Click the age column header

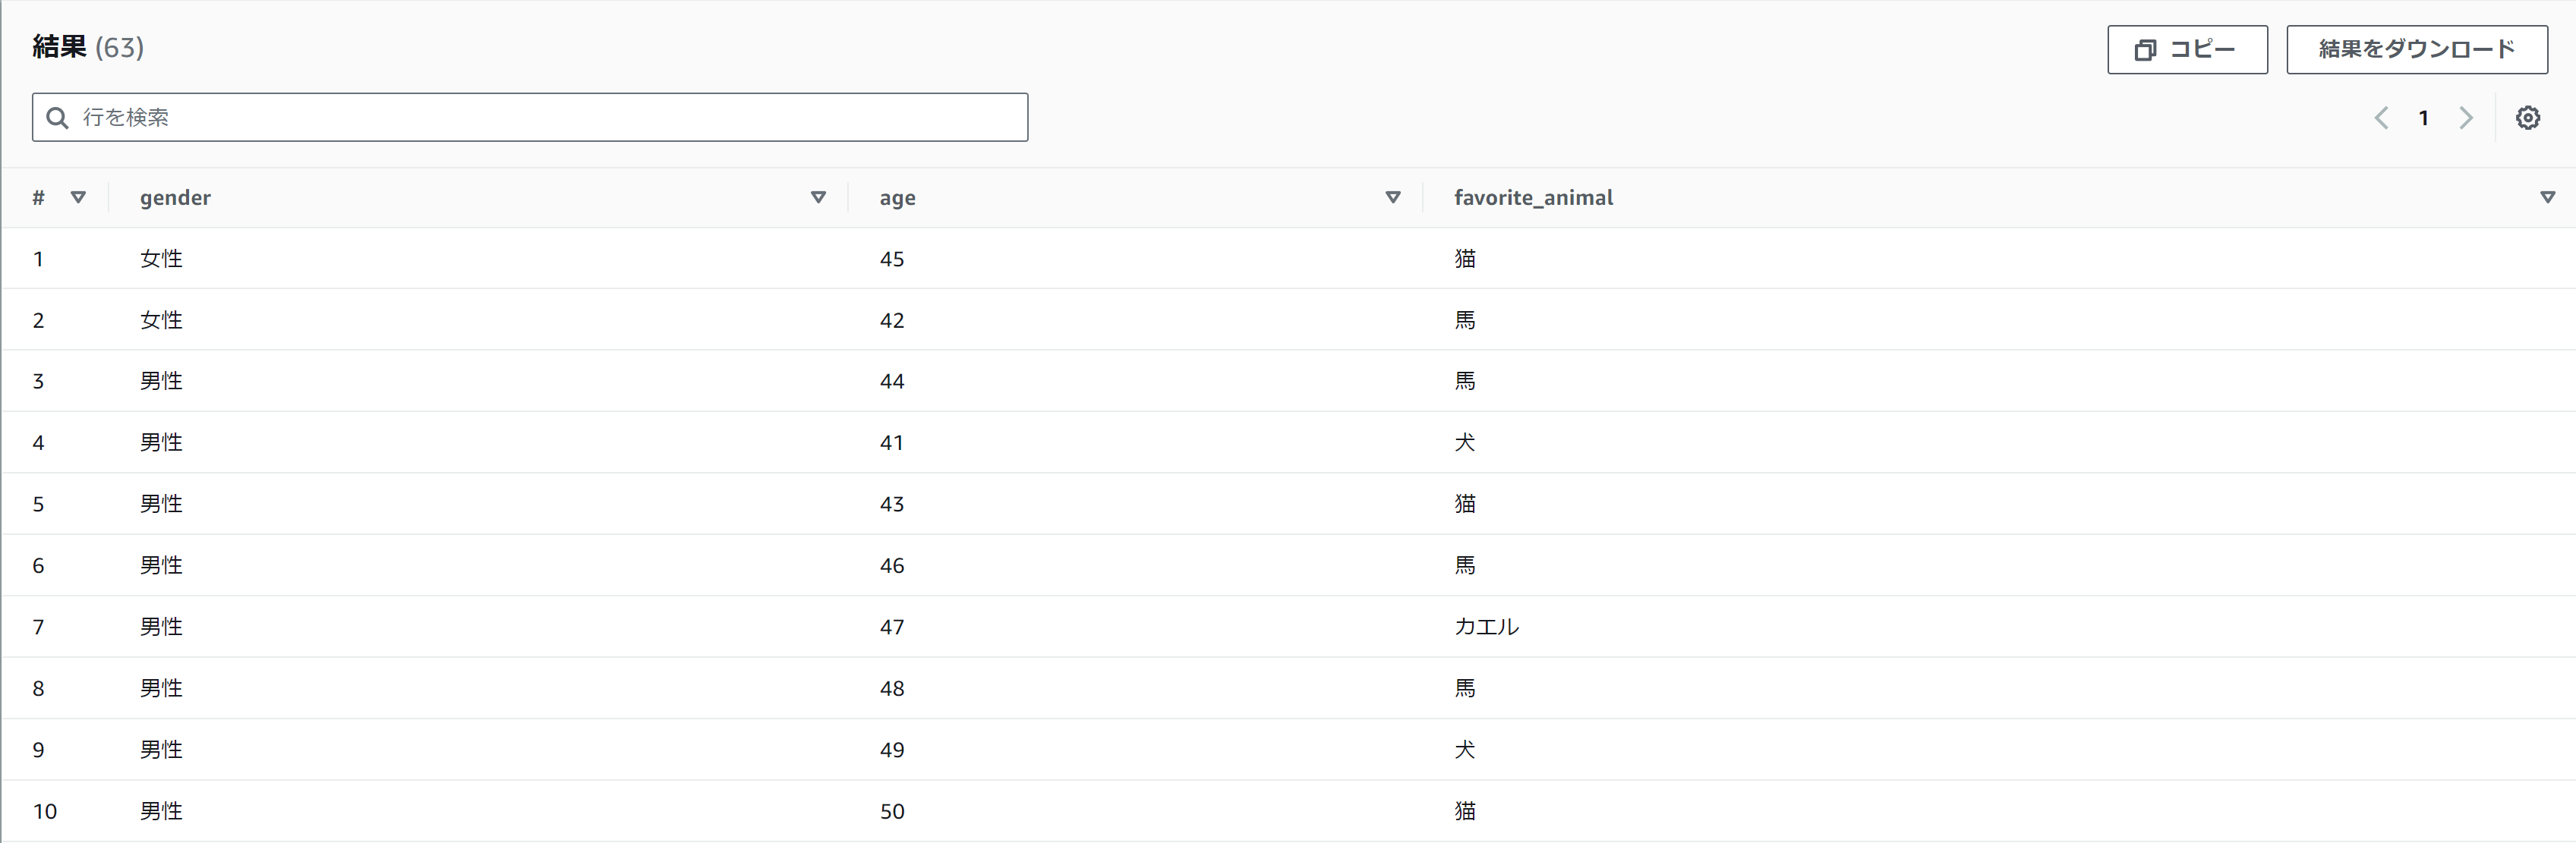[x=897, y=198]
